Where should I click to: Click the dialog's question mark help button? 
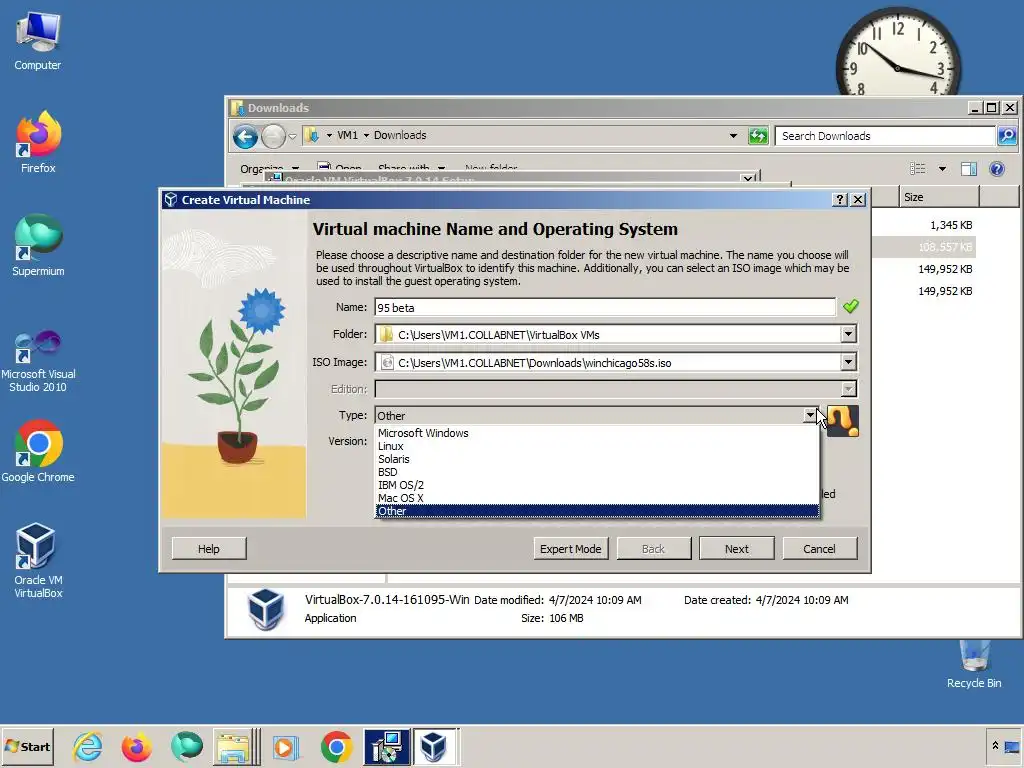click(840, 200)
